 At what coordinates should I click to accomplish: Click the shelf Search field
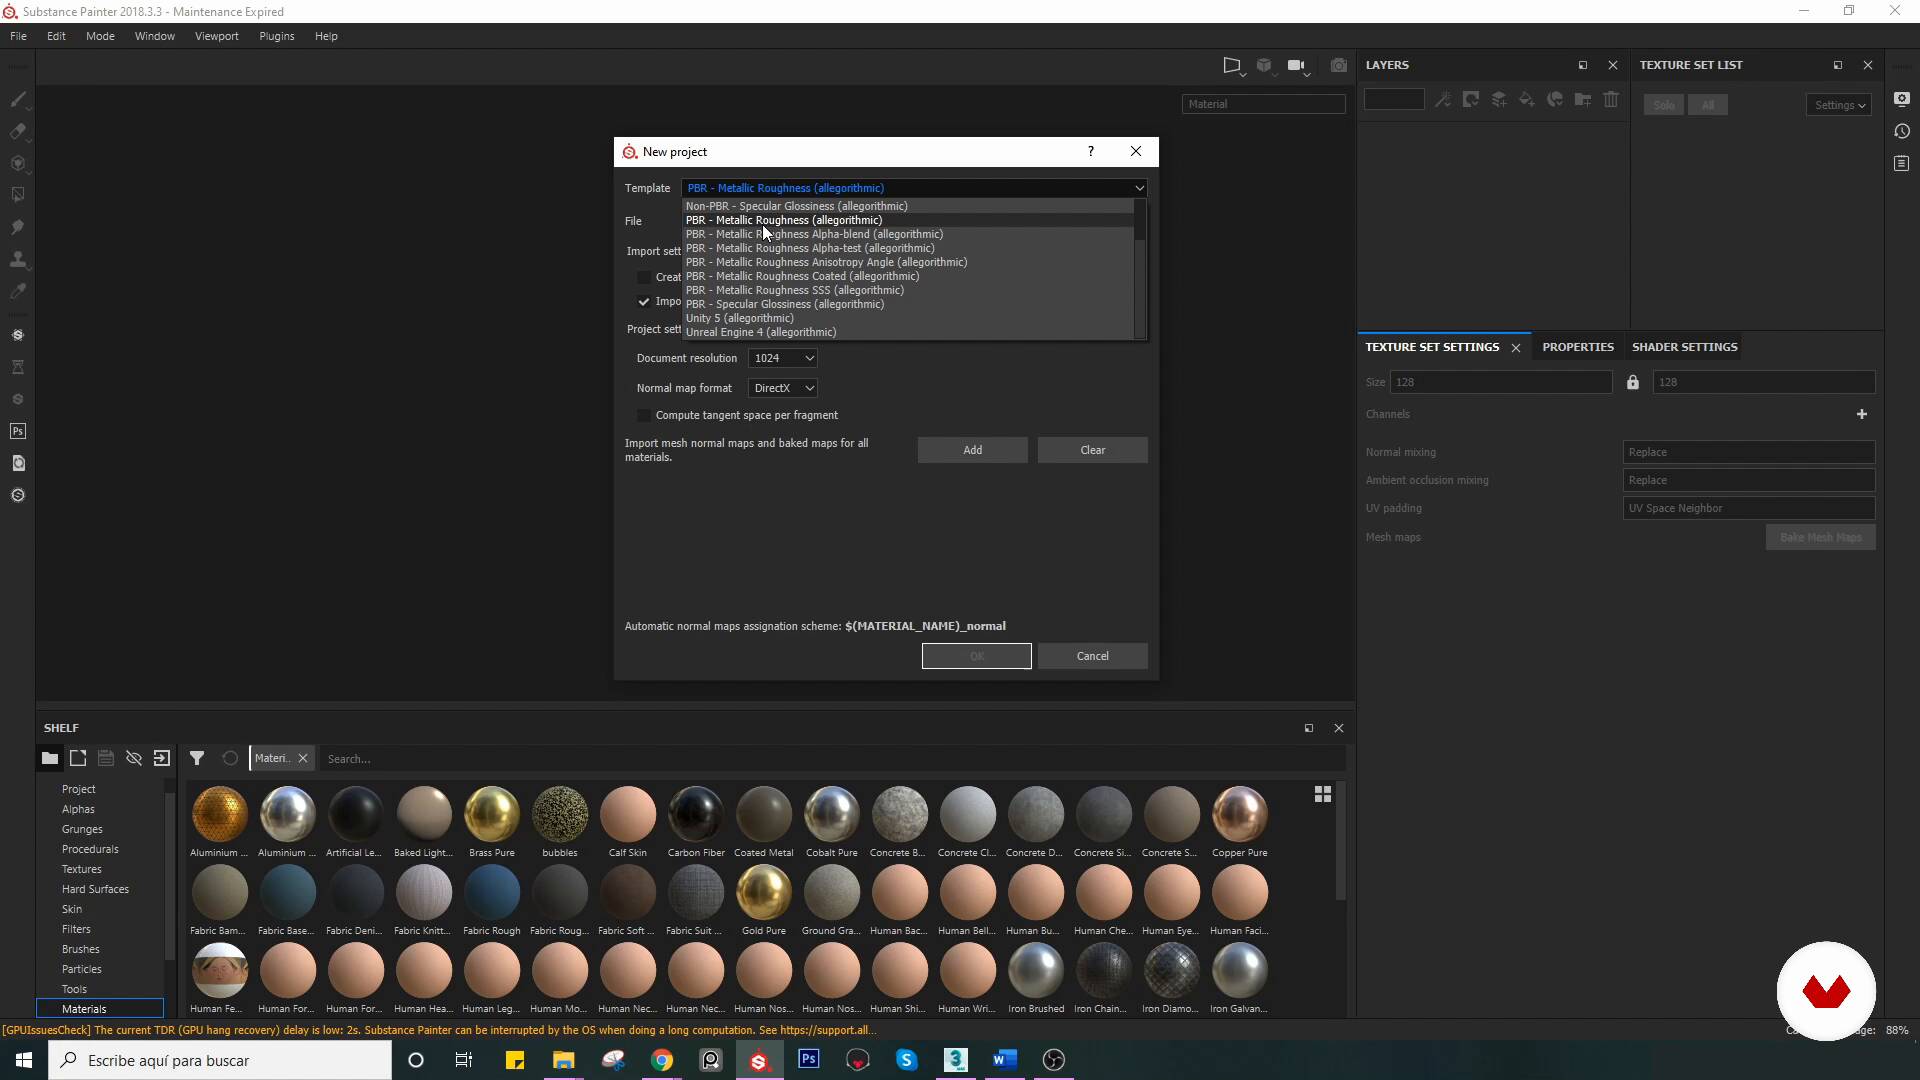pyautogui.click(x=832, y=759)
